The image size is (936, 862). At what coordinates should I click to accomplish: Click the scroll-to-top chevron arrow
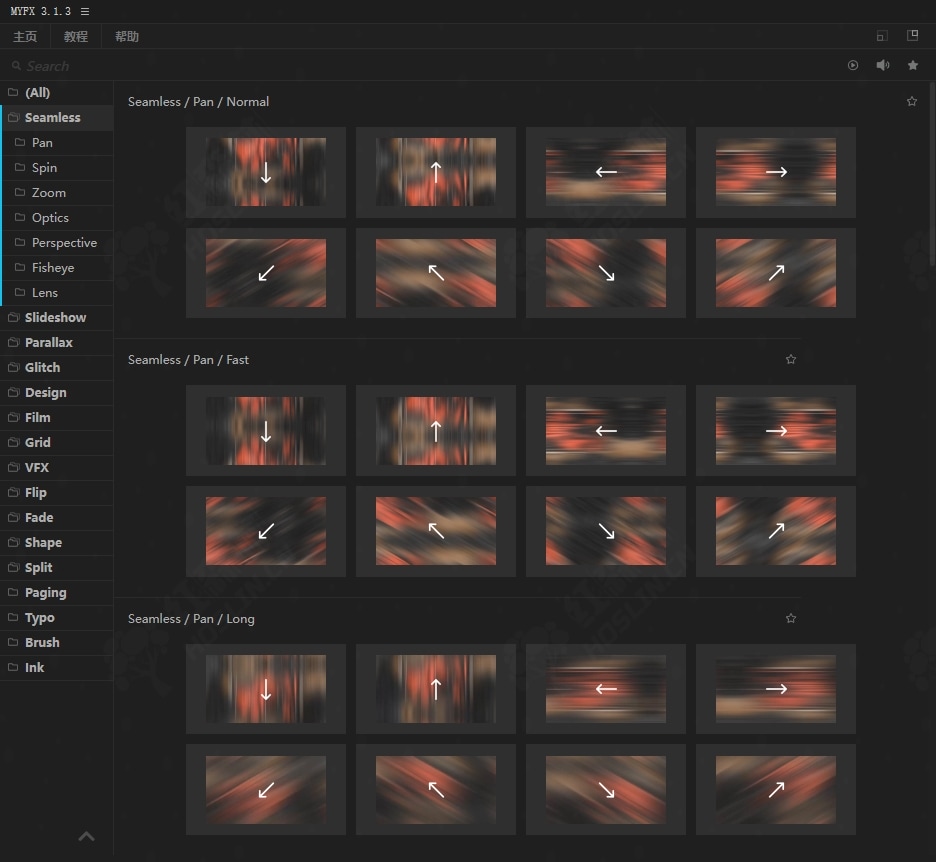coord(87,837)
